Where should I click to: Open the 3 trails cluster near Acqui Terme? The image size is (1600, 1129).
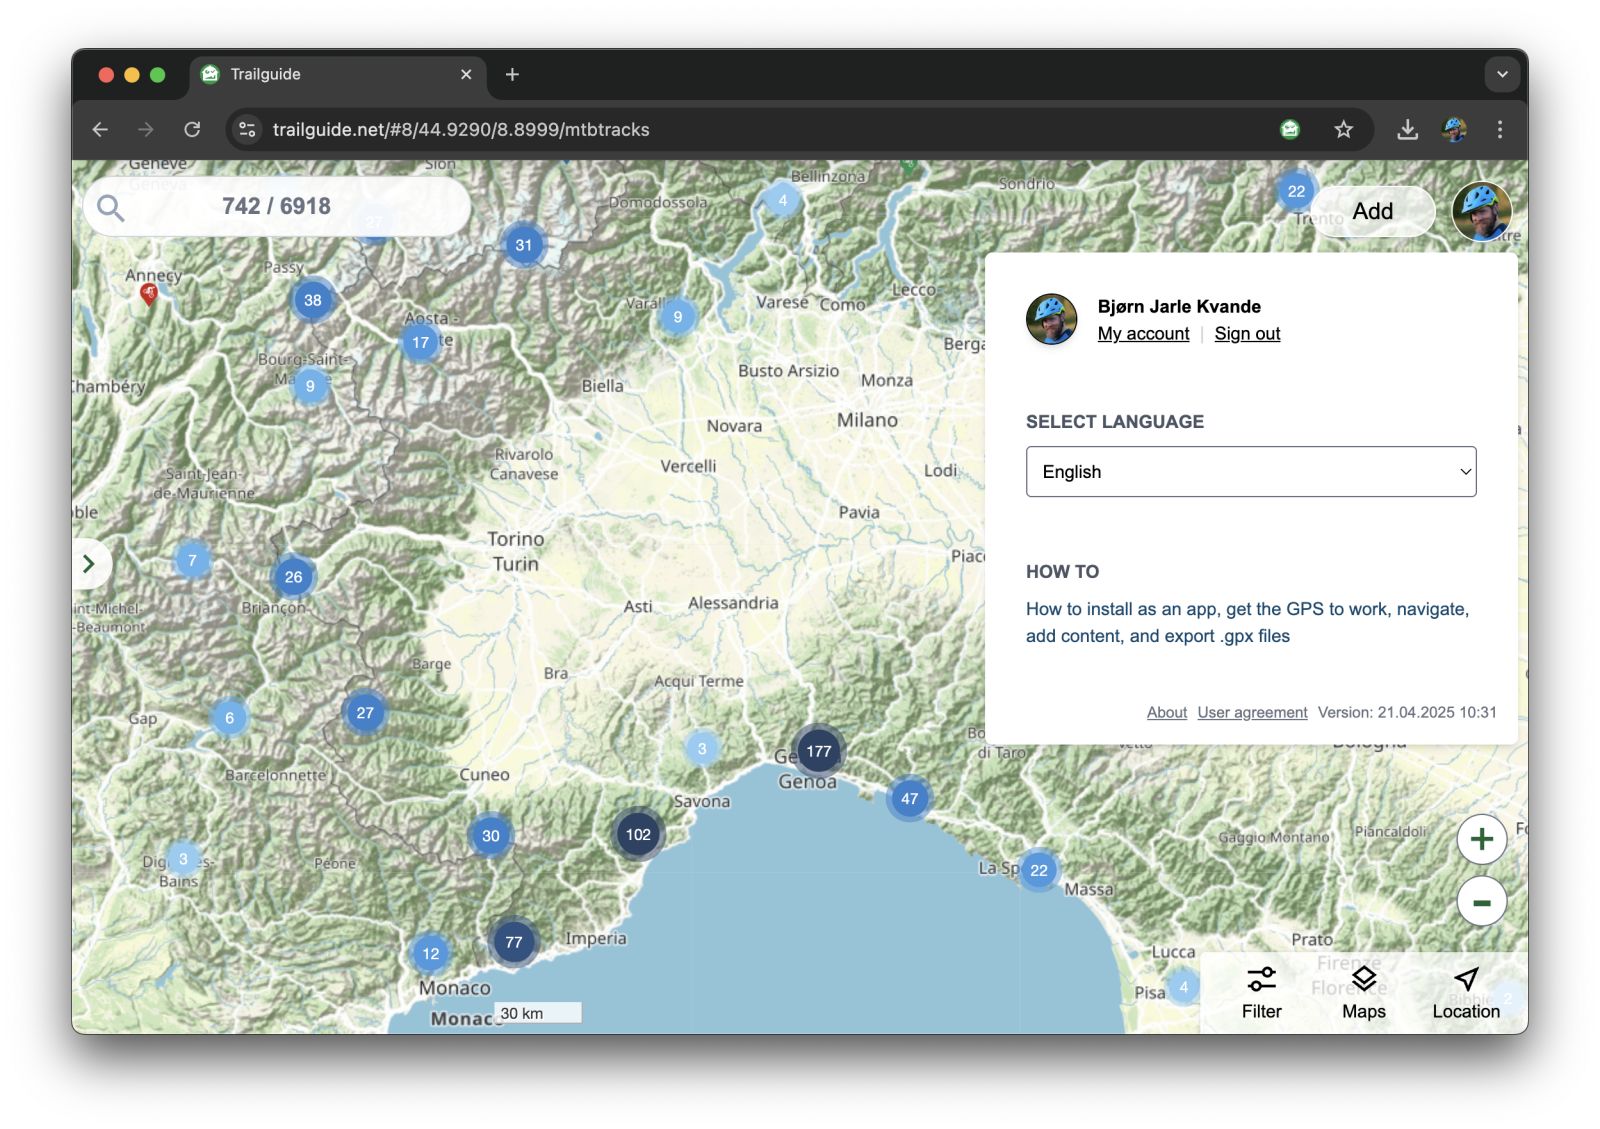(702, 748)
